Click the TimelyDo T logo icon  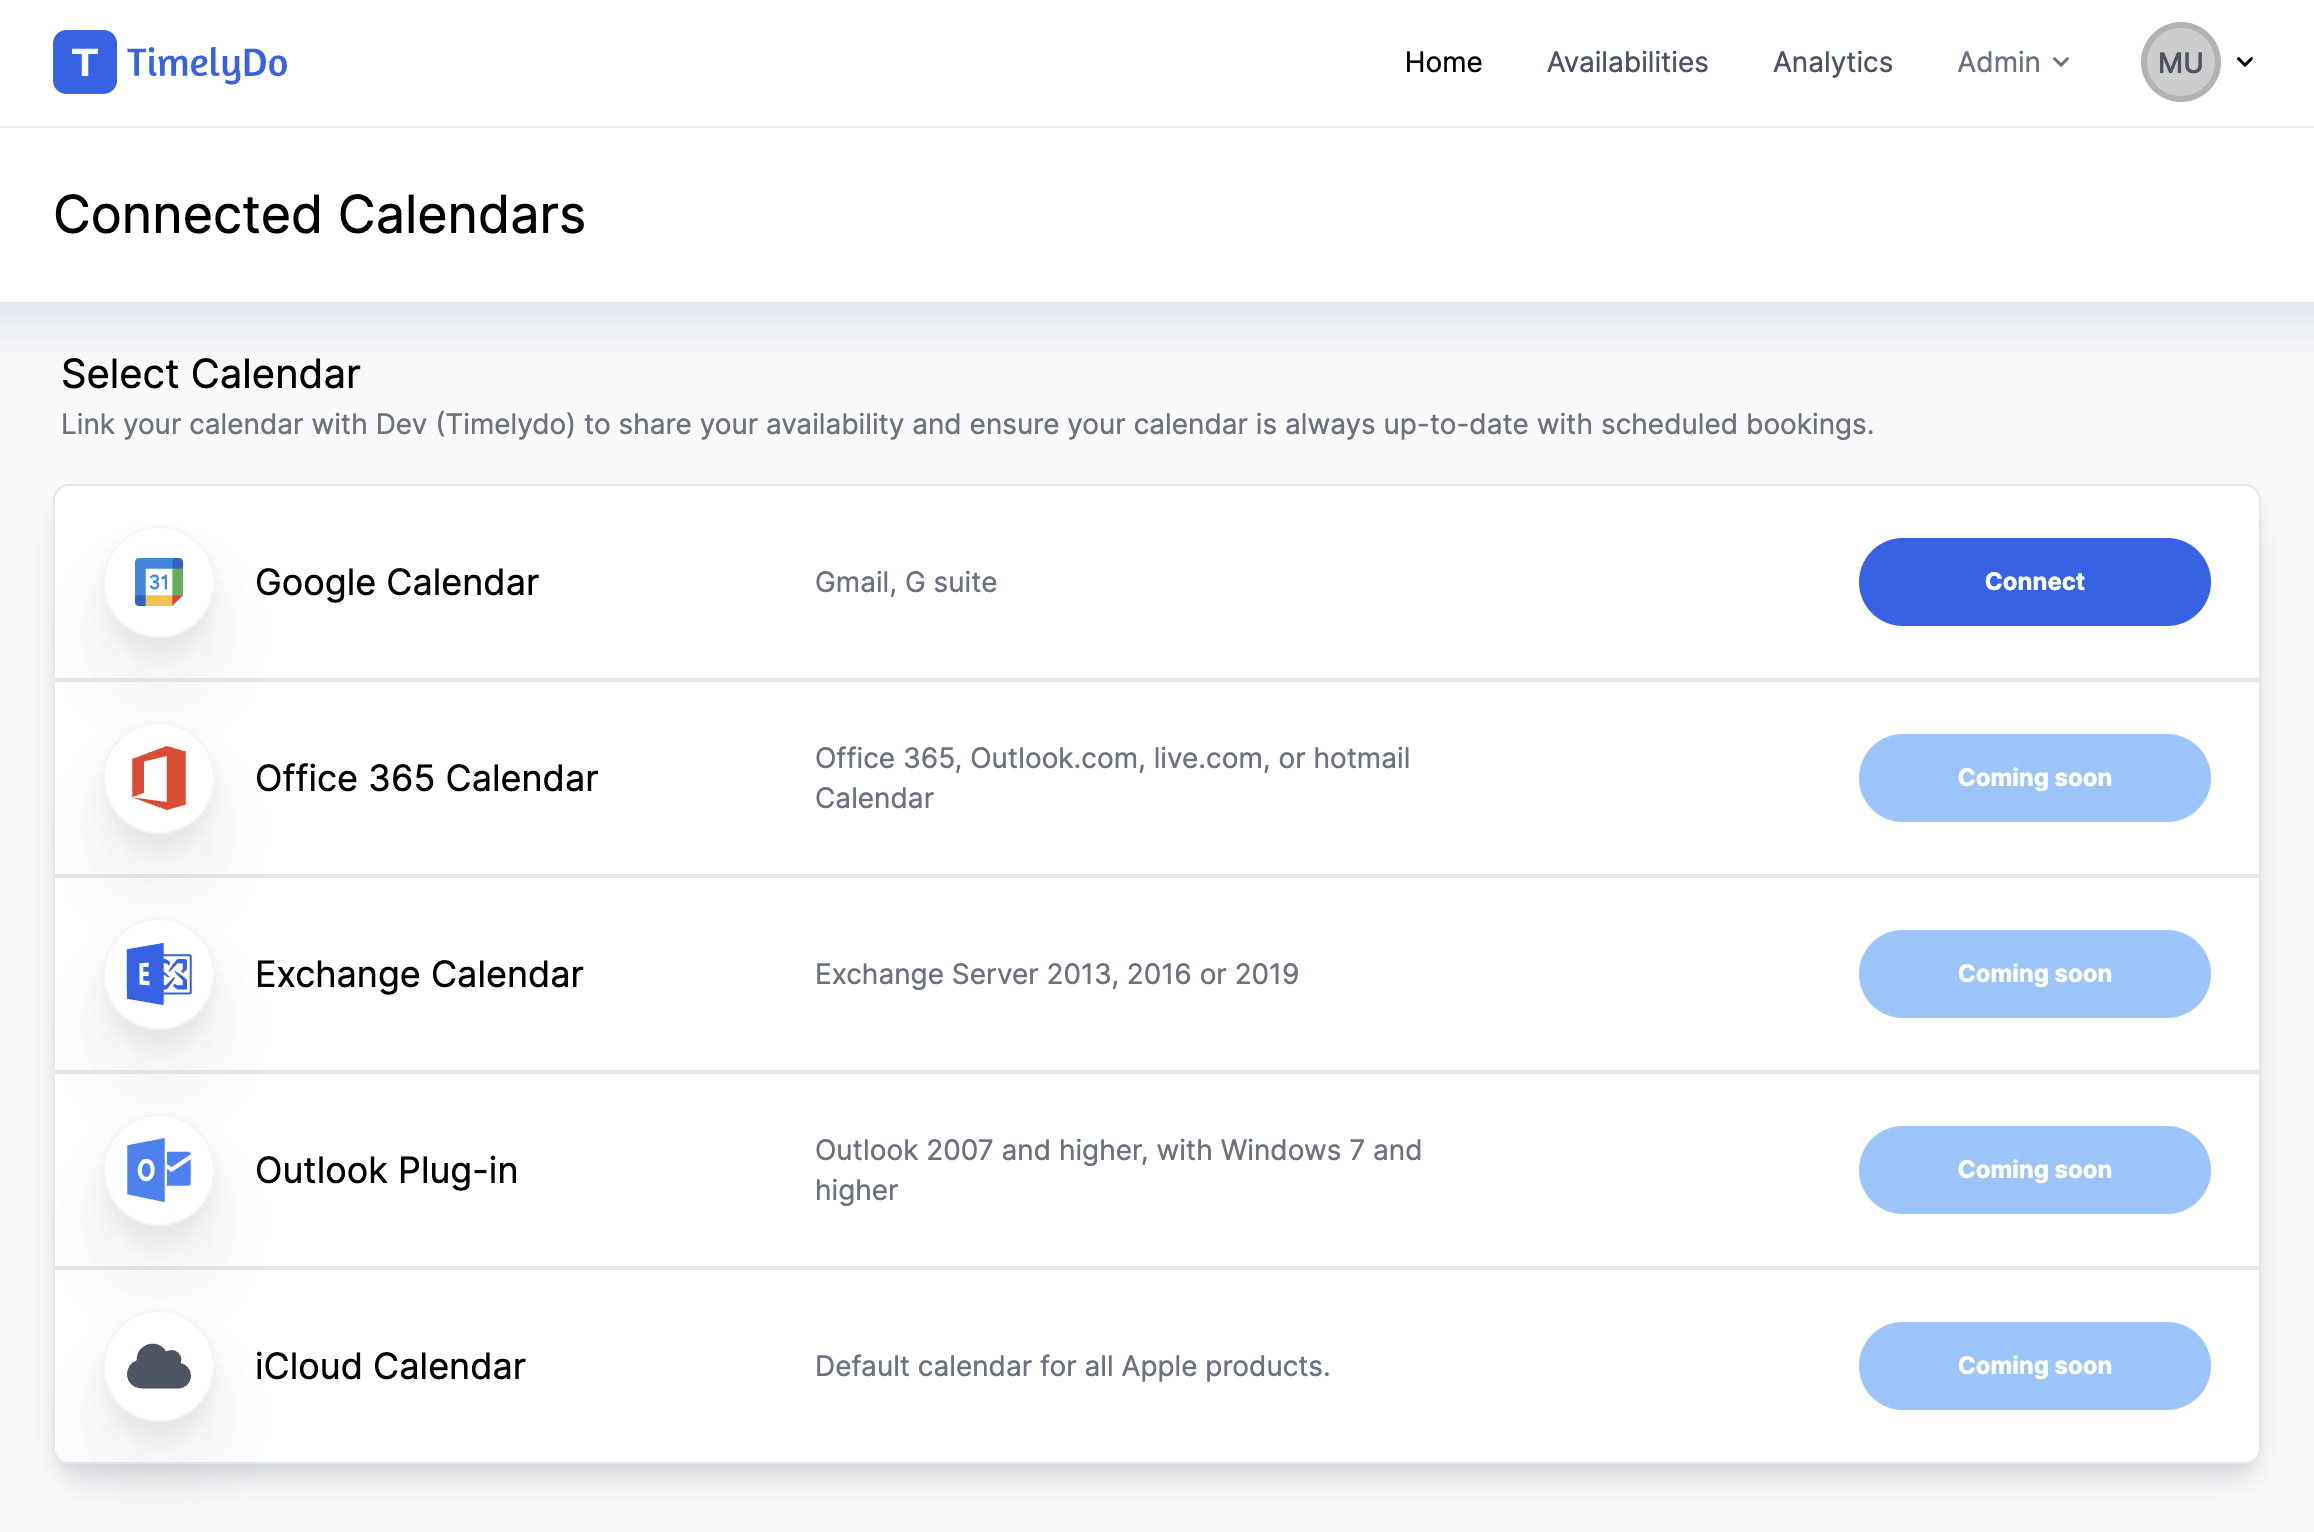click(x=85, y=62)
